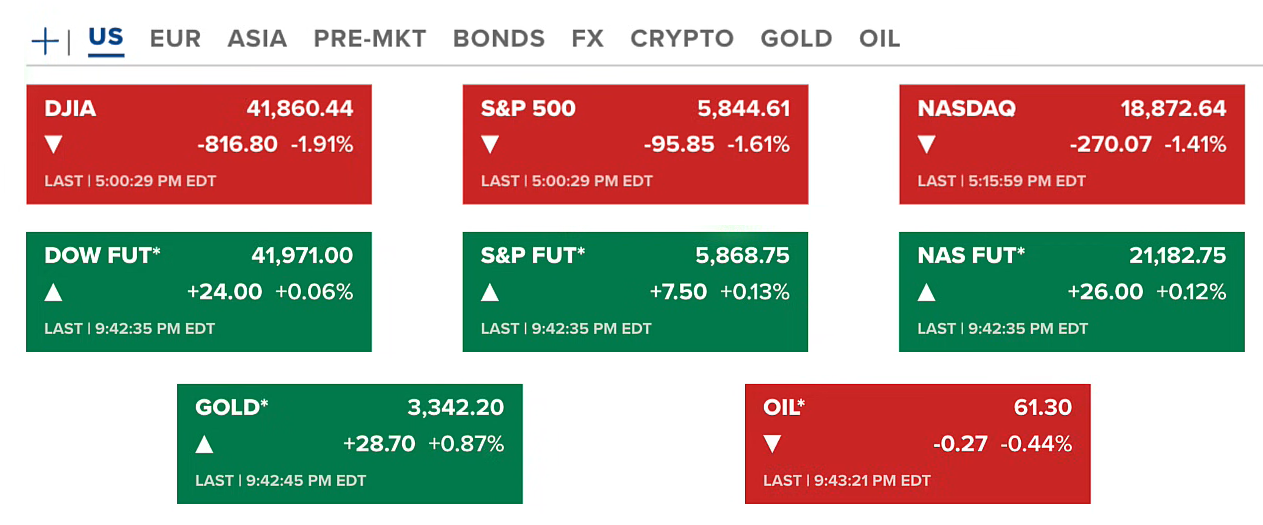Screen dimensions: 1263x525
Task: Select the PRE-MKT tab
Action: tap(370, 39)
